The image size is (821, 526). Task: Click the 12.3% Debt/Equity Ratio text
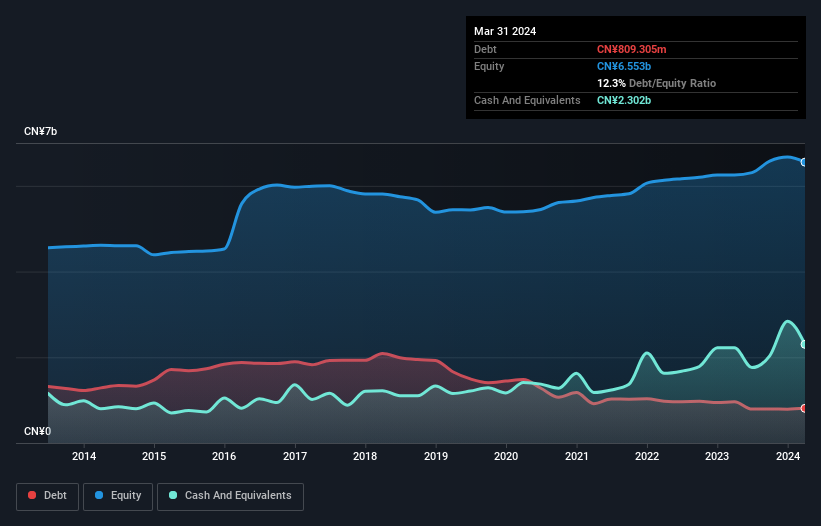(x=656, y=83)
